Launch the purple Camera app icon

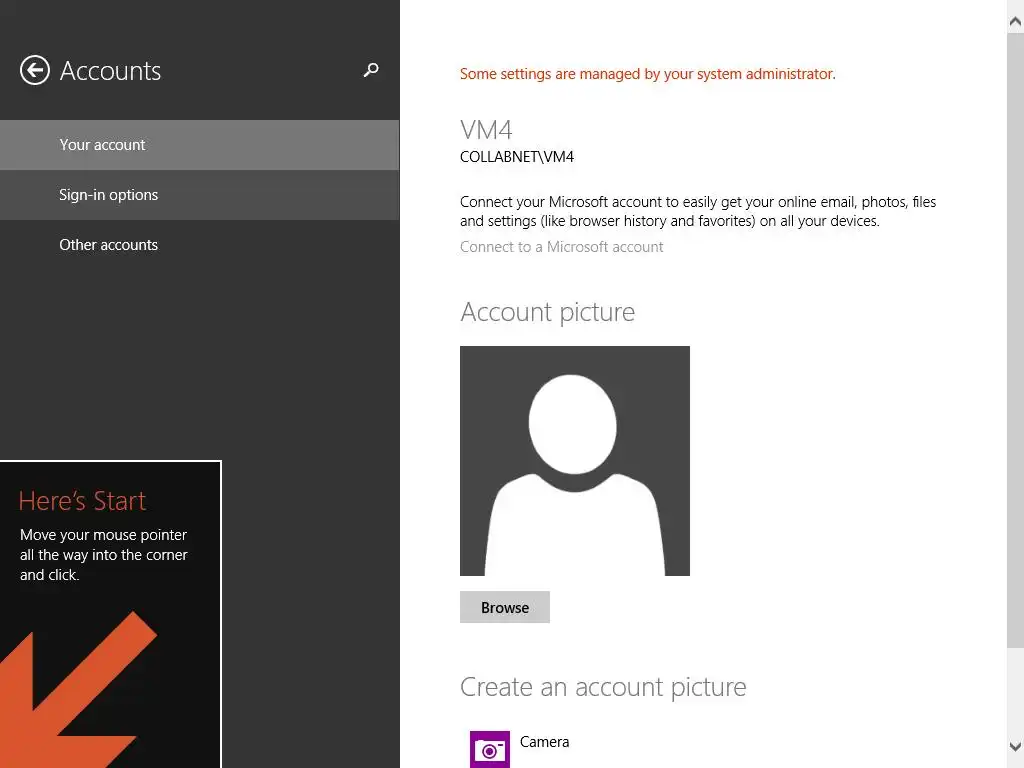click(490, 749)
